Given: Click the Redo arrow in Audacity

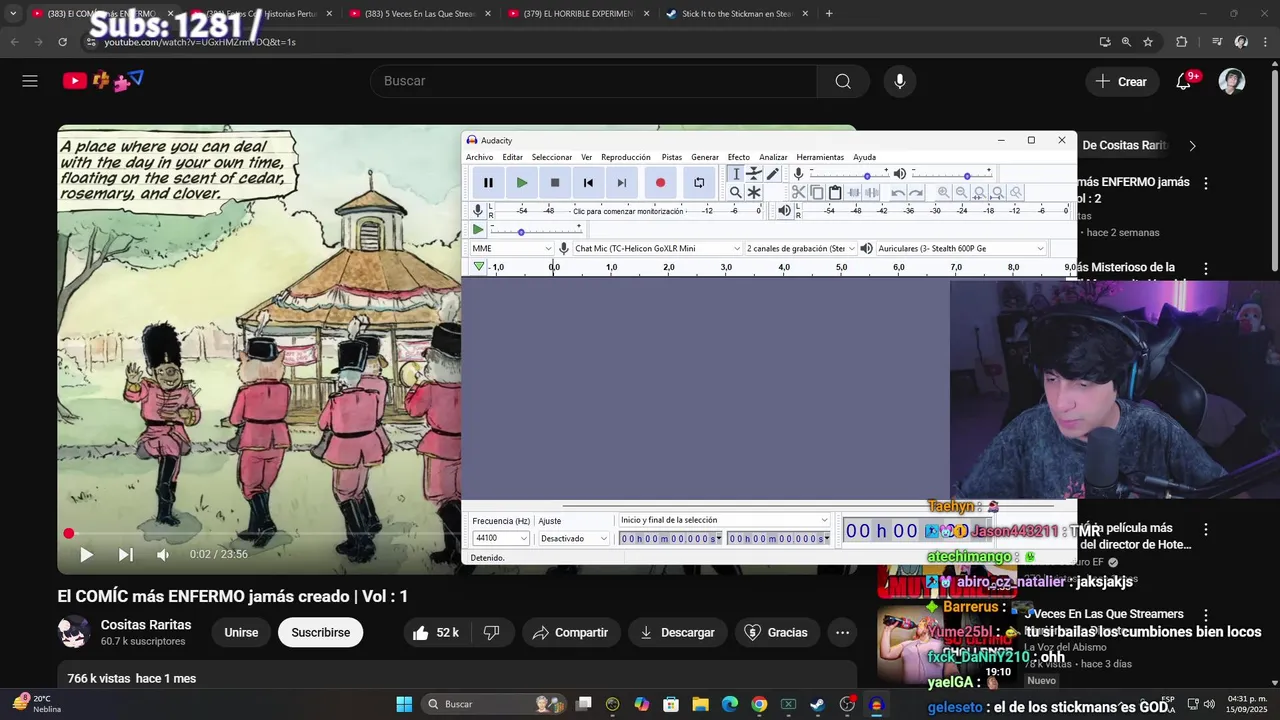Looking at the screenshot, I should pyautogui.click(x=915, y=192).
